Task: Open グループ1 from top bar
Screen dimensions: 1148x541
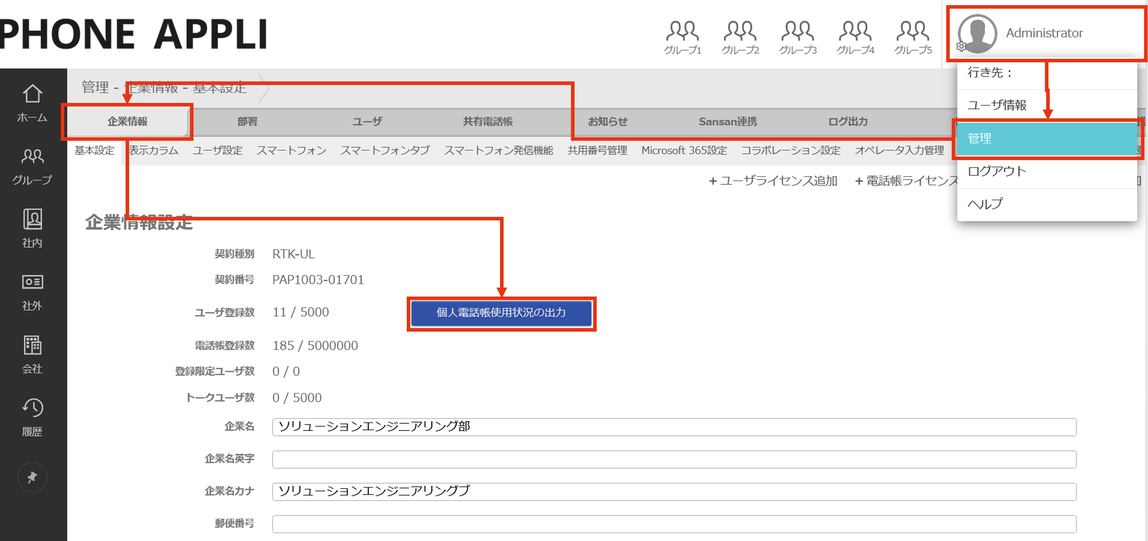Action: tap(683, 37)
